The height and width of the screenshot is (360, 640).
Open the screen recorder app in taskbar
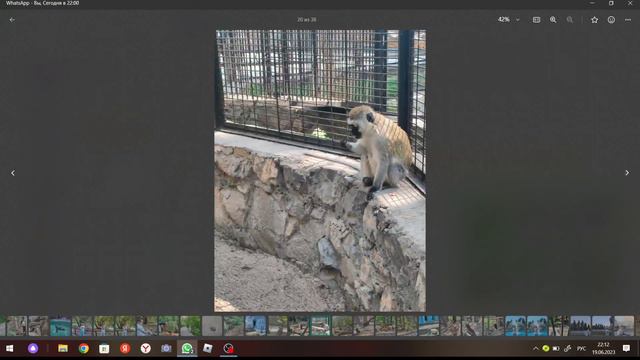tap(228, 349)
